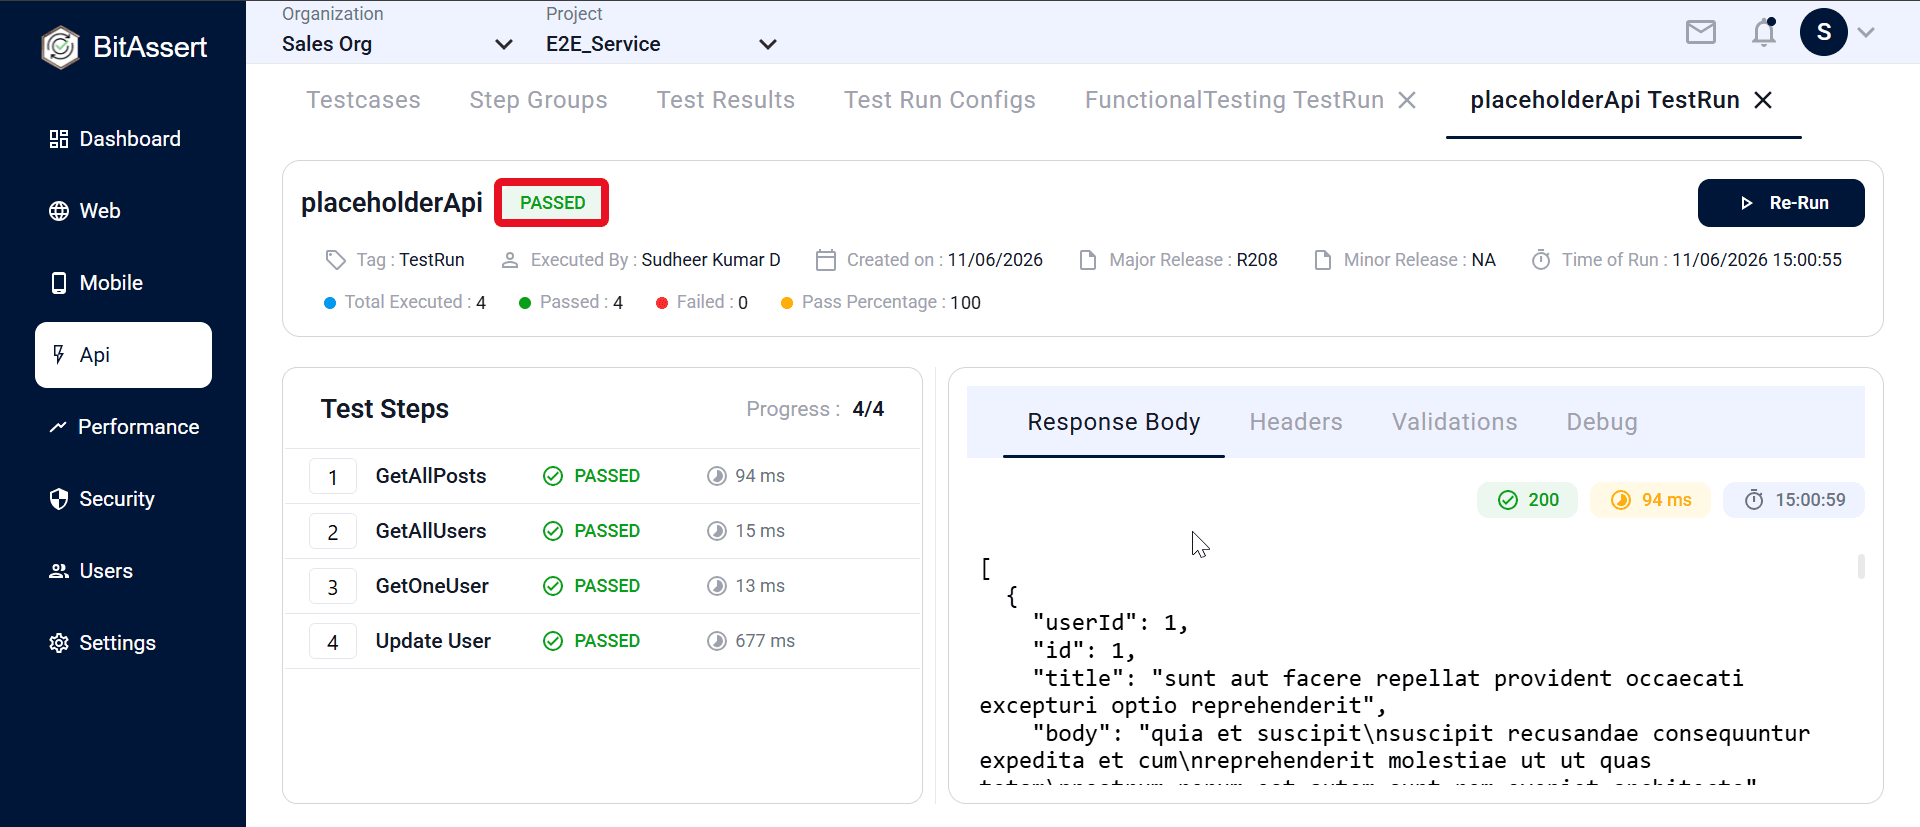
Task: Open the Response Body tab
Action: point(1113,422)
